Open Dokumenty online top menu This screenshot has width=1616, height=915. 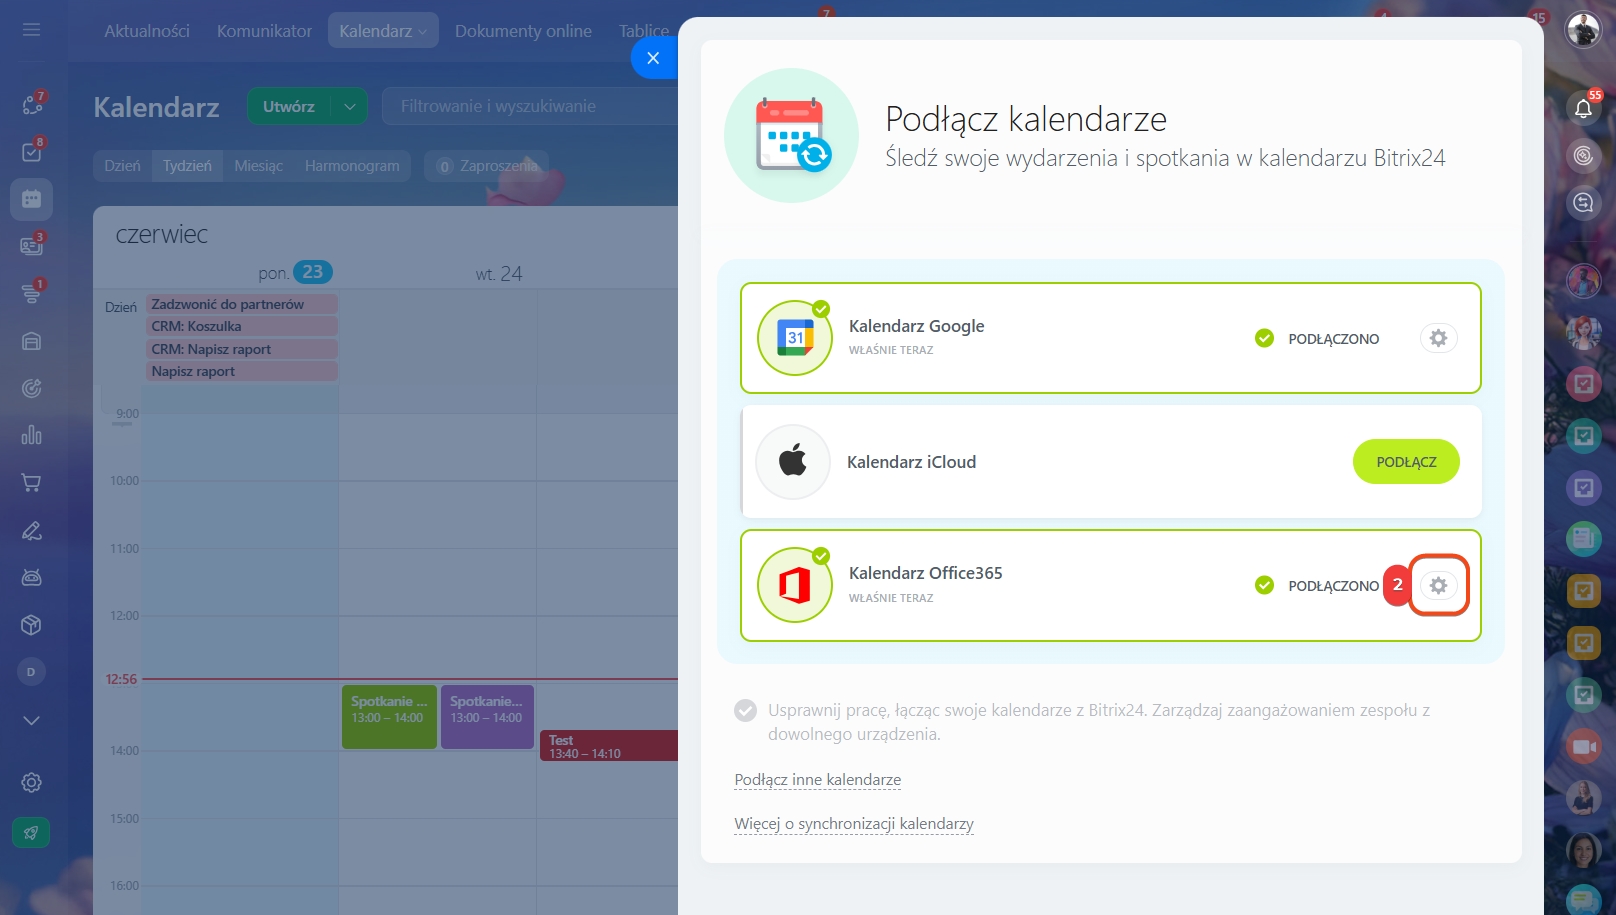[523, 31]
